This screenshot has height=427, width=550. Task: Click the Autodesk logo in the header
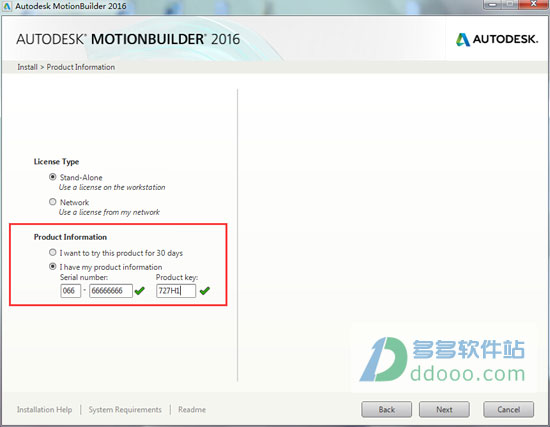pos(497,39)
